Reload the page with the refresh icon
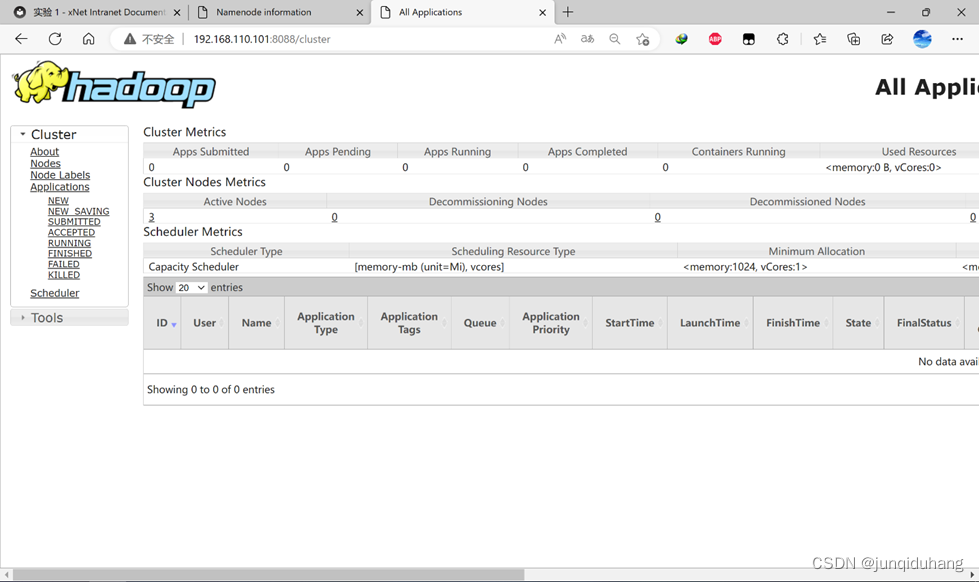This screenshot has width=979, height=582. pyautogui.click(x=55, y=39)
